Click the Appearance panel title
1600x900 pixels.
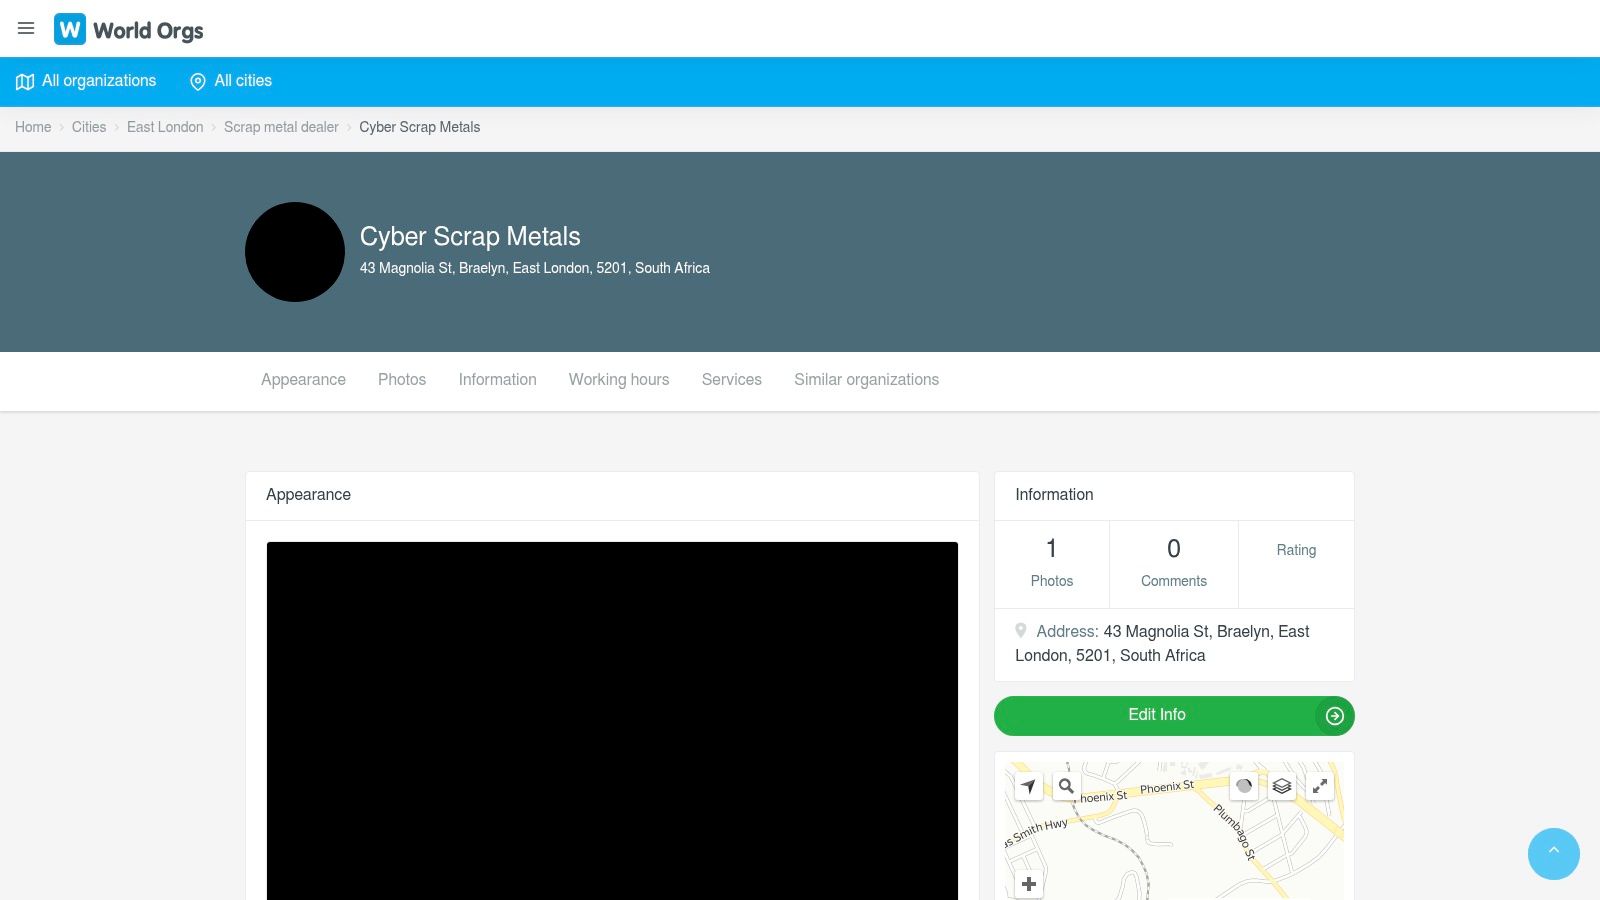pos(308,495)
